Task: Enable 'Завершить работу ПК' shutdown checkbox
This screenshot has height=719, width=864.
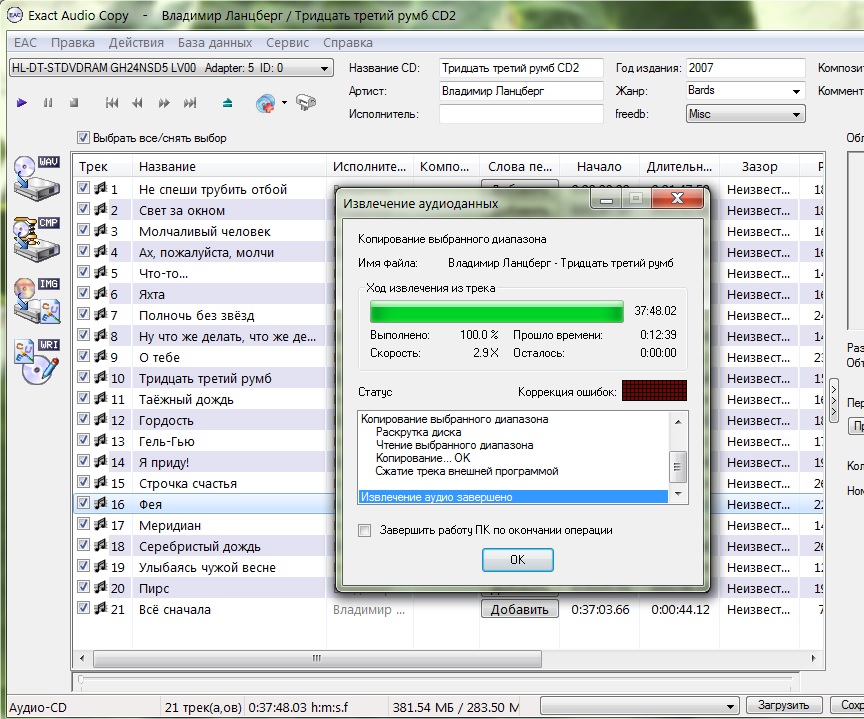Action: pos(365,530)
